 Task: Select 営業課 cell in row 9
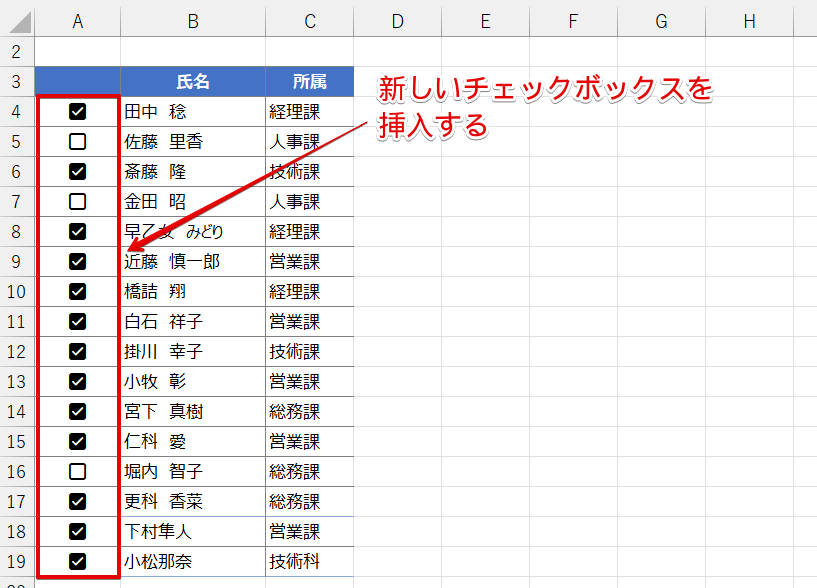(310, 262)
